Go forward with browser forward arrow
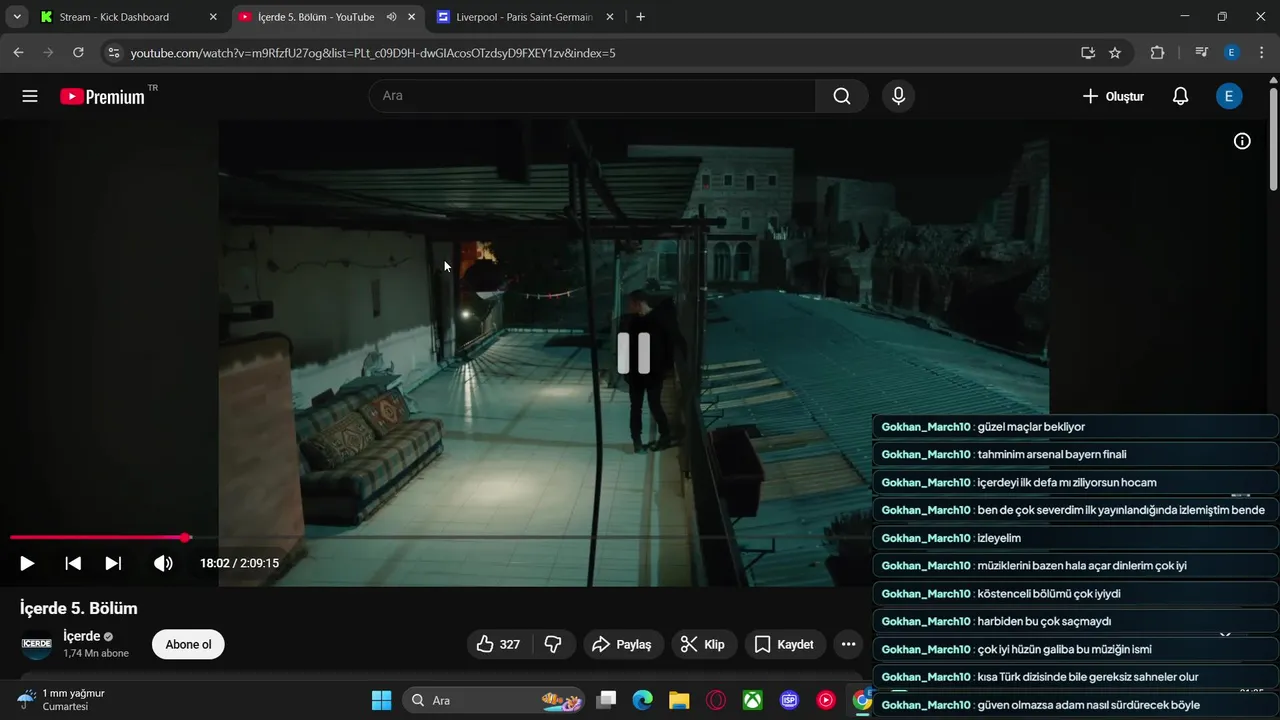This screenshot has width=1280, height=720. coord(48,53)
